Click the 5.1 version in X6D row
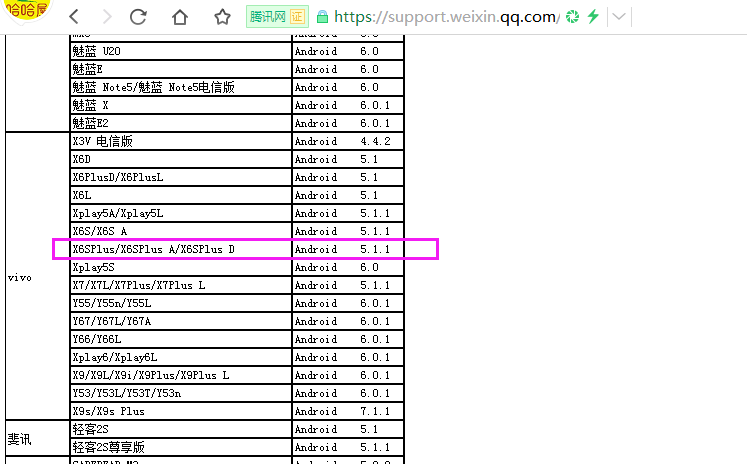747x464 pixels. pos(369,159)
